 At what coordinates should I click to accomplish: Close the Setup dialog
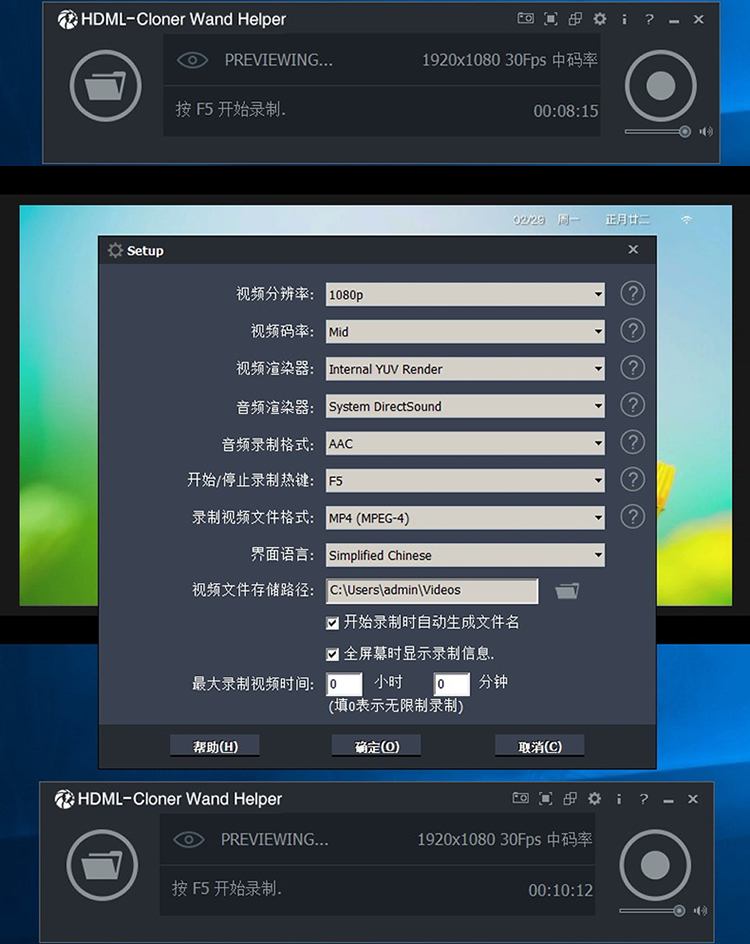pyautogui.click(x=633, y=249)
